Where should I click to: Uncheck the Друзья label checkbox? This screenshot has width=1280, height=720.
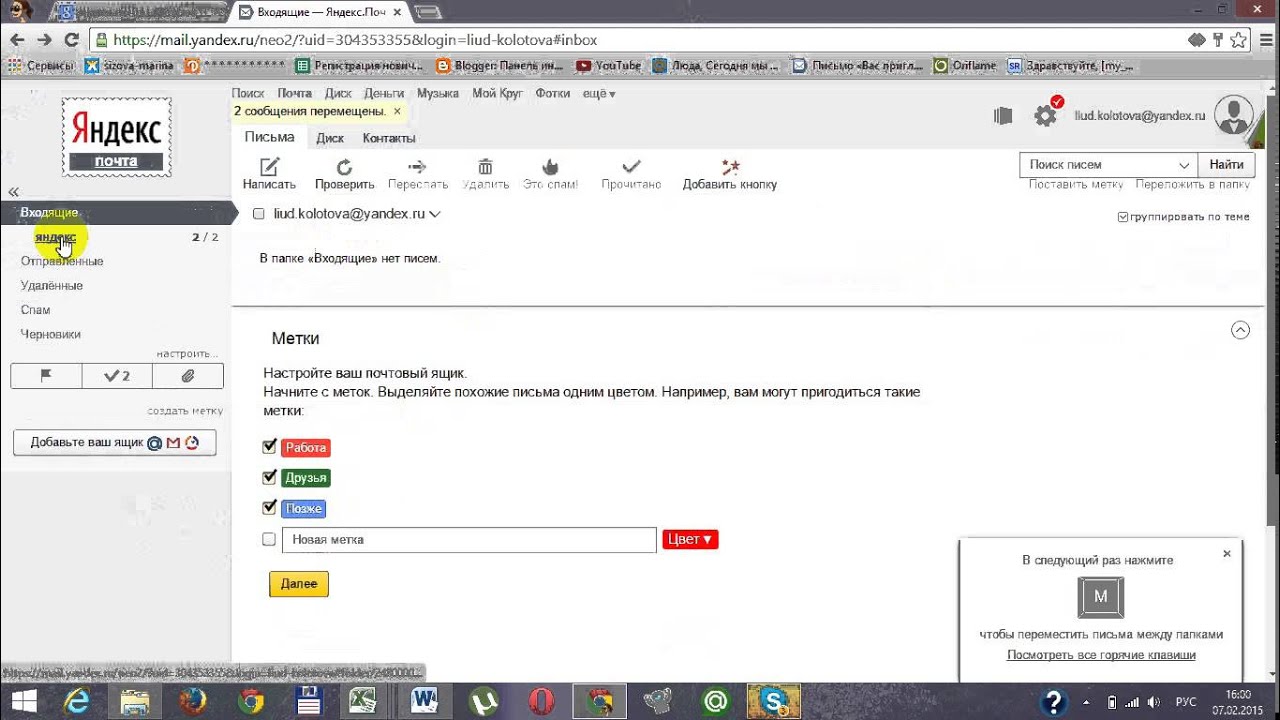269,477
